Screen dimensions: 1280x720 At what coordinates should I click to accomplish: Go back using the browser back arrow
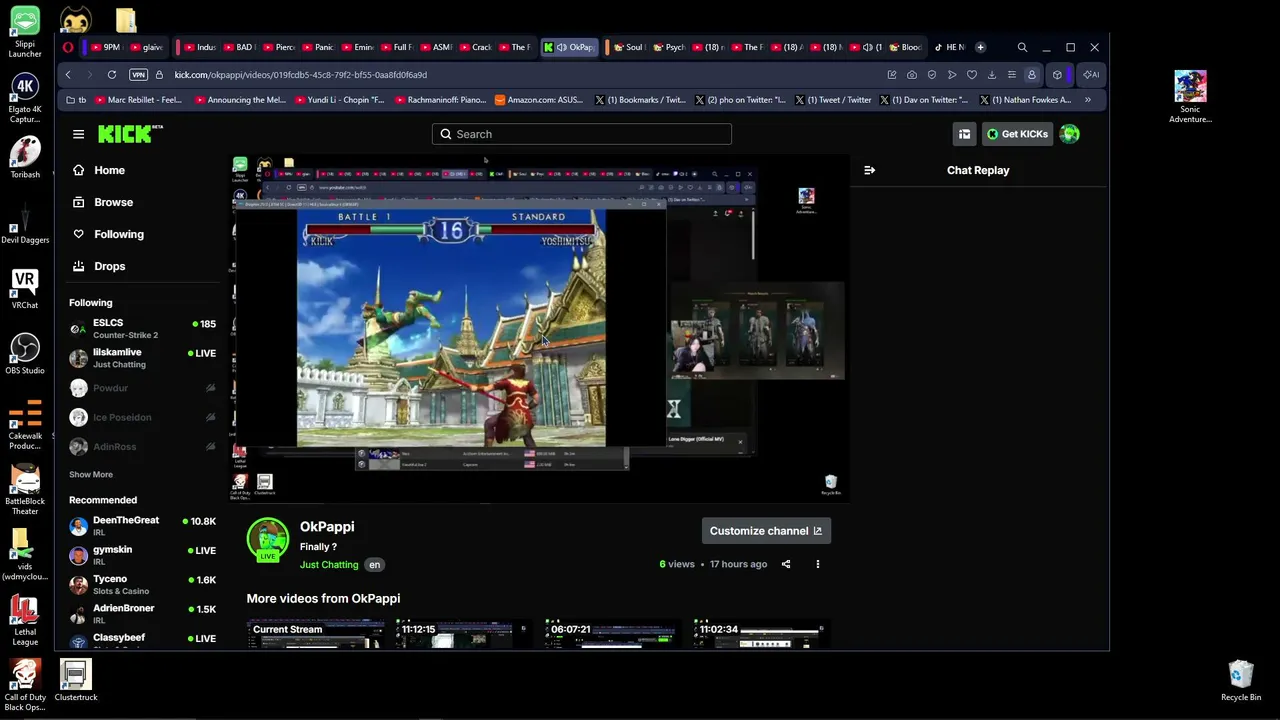click(68, 75)
